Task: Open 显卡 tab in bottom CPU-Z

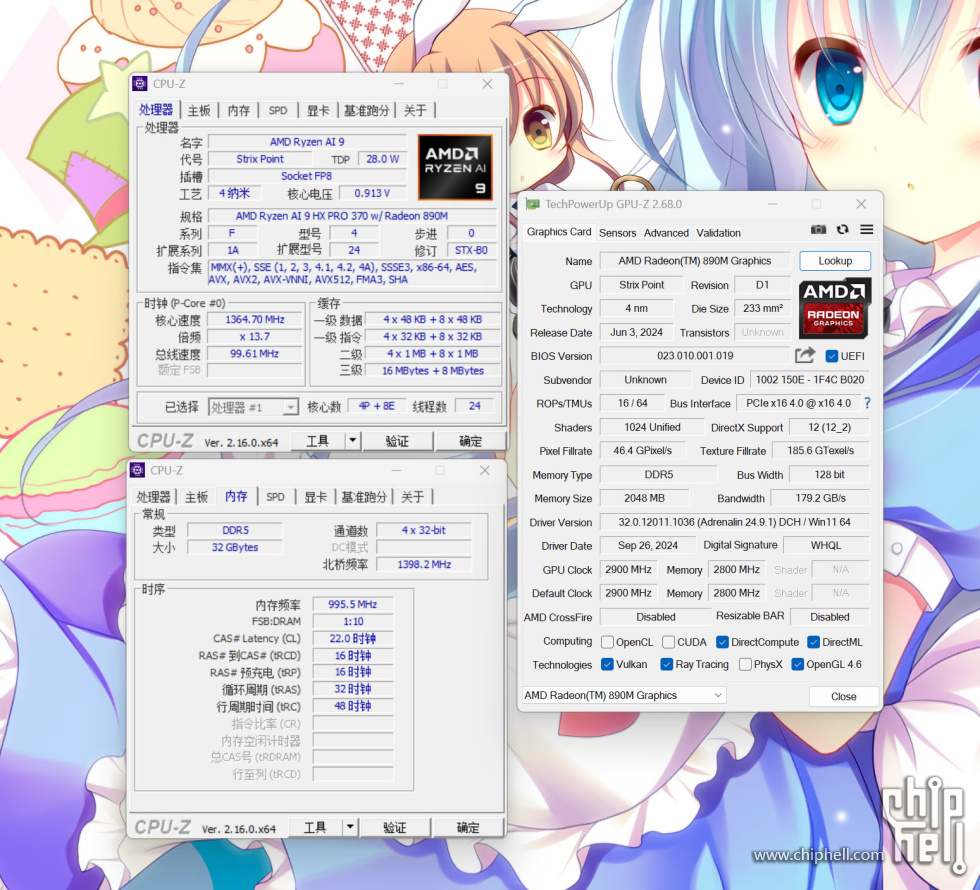Action: (x=316, y=497)
